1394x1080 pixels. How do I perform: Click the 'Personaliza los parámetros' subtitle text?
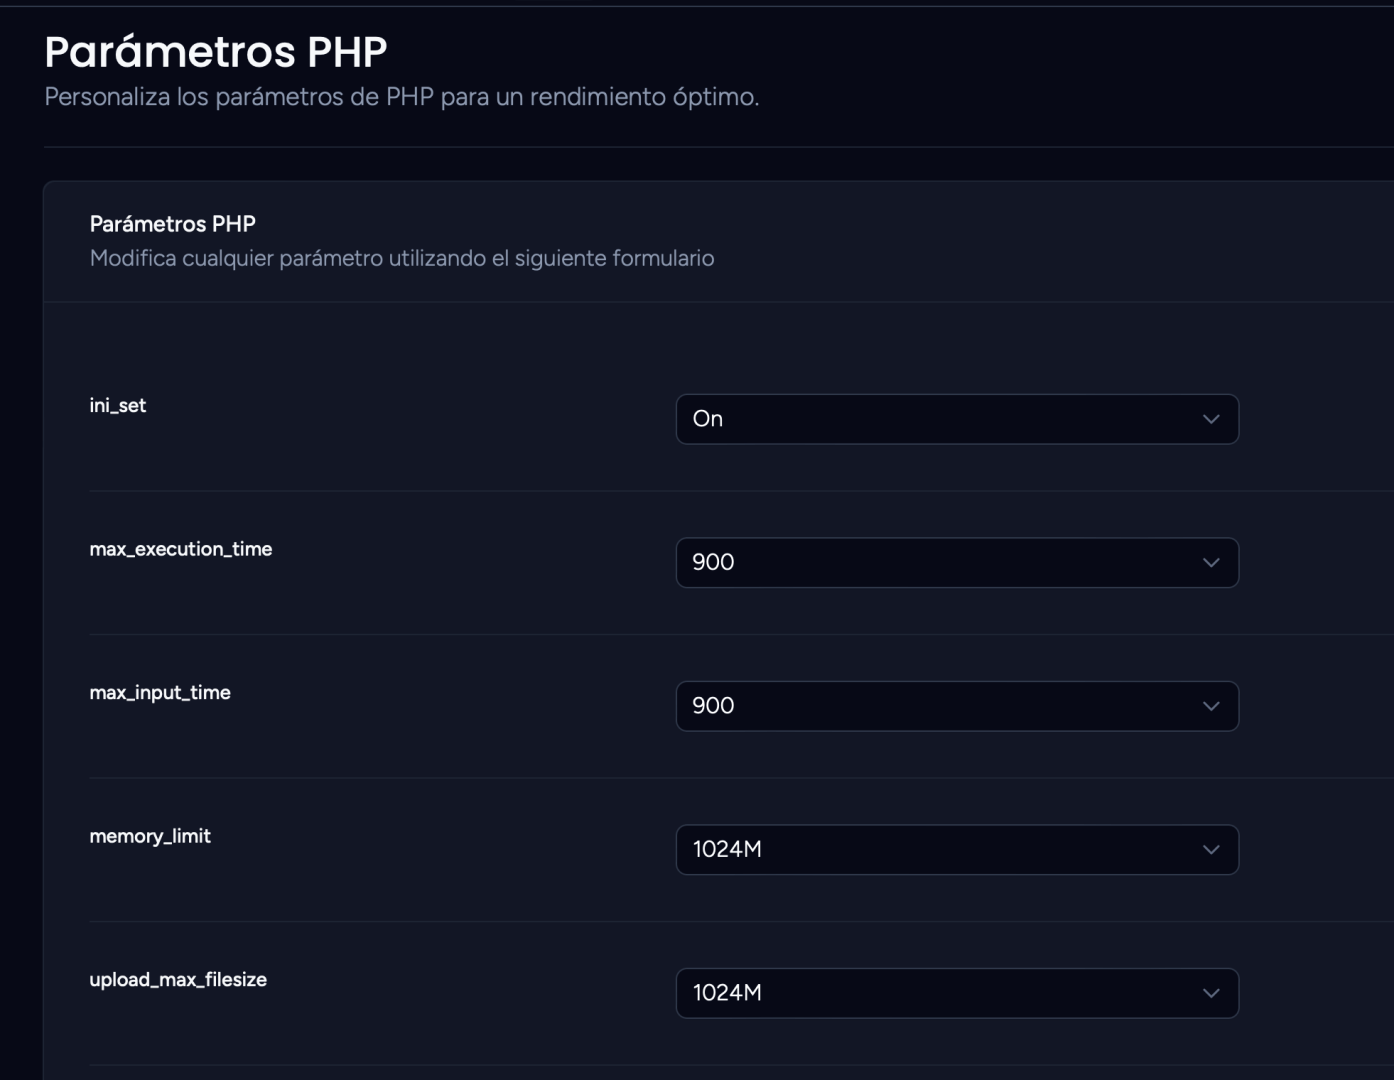click(x=402, y=97)
